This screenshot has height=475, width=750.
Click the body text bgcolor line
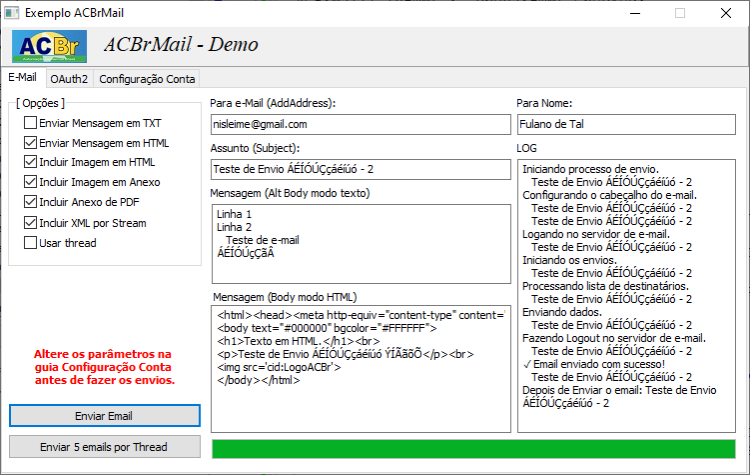pyautogui.click(x=327, y=328)
